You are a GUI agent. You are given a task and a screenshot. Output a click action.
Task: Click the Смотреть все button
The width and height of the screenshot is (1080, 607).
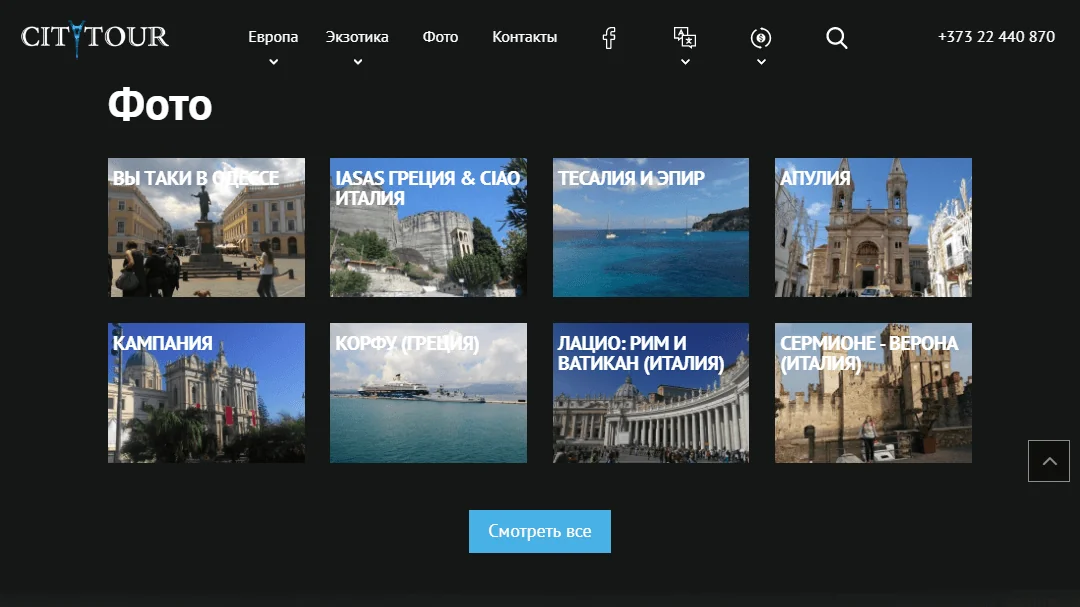(x=540, y=531)
